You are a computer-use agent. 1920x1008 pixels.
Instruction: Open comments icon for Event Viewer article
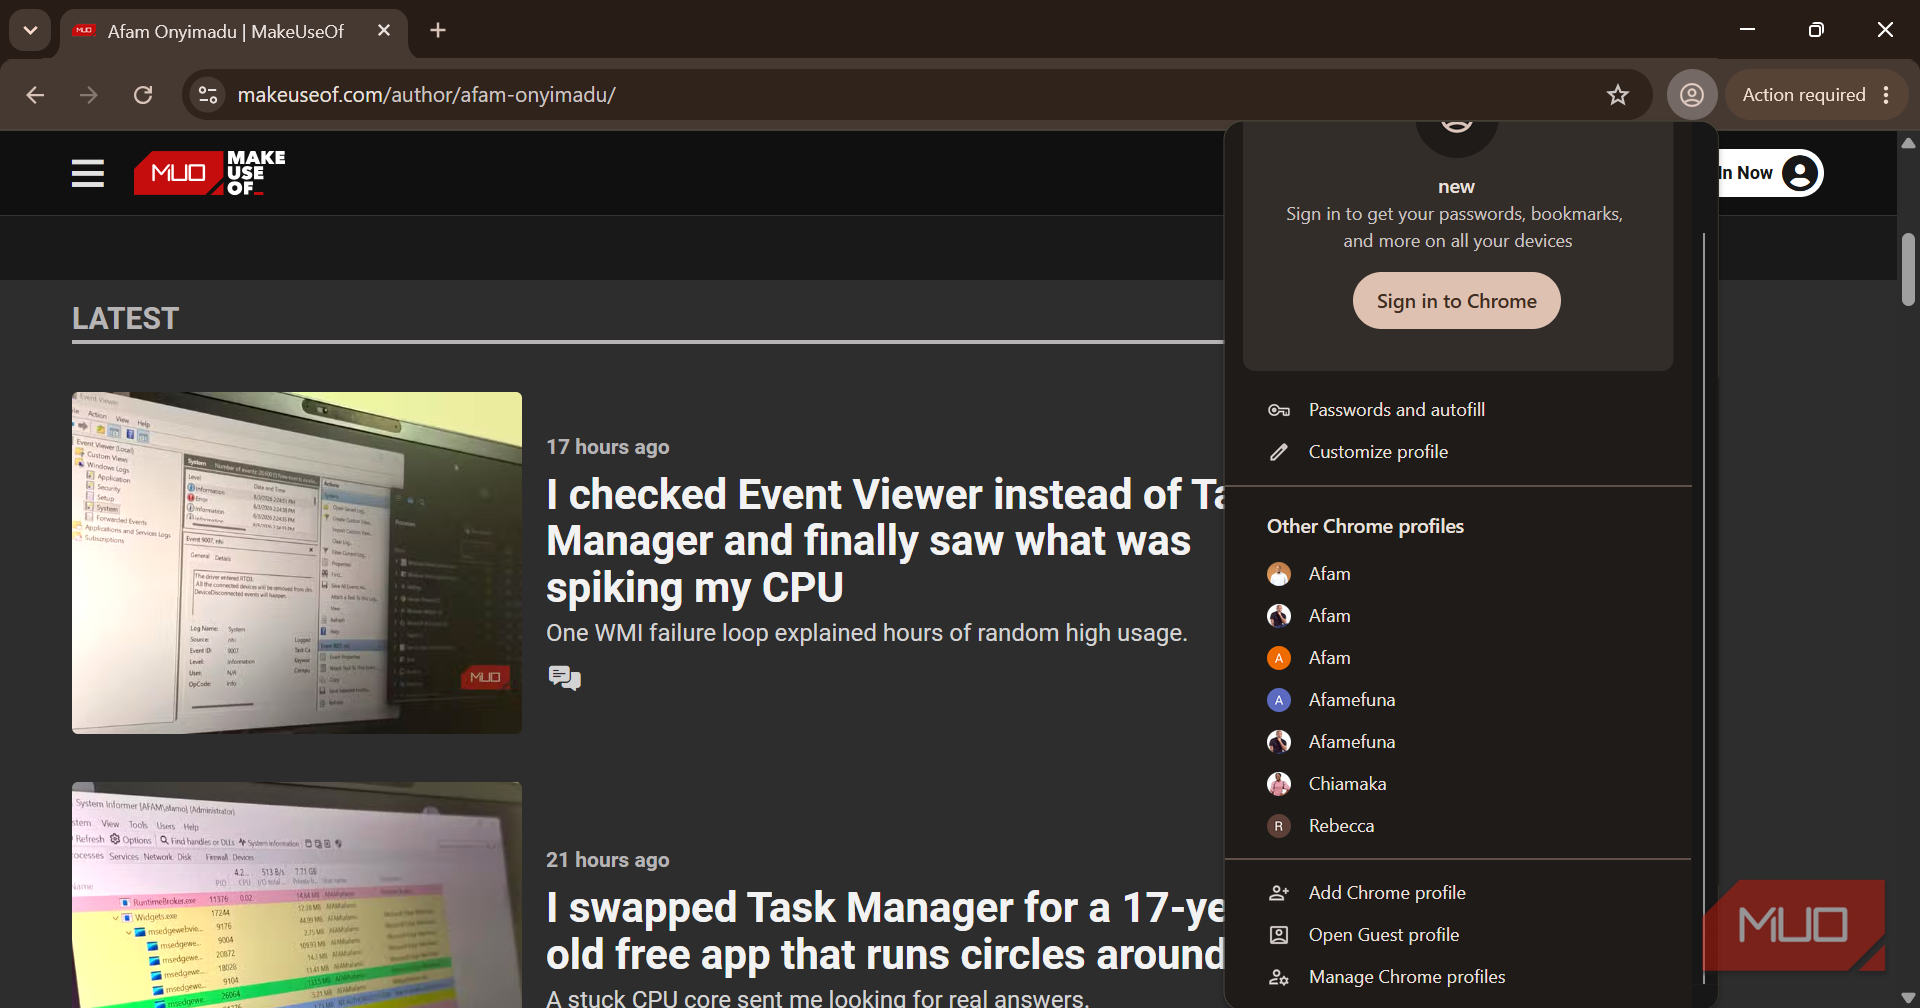pyautogui.click(x=564, y=678)
